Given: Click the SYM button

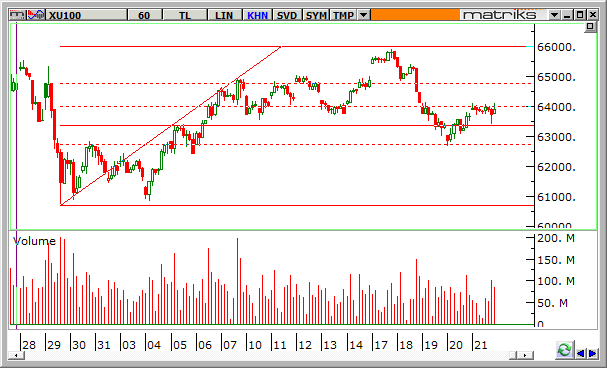Looking at the screenshot, I should click(316, 15).
